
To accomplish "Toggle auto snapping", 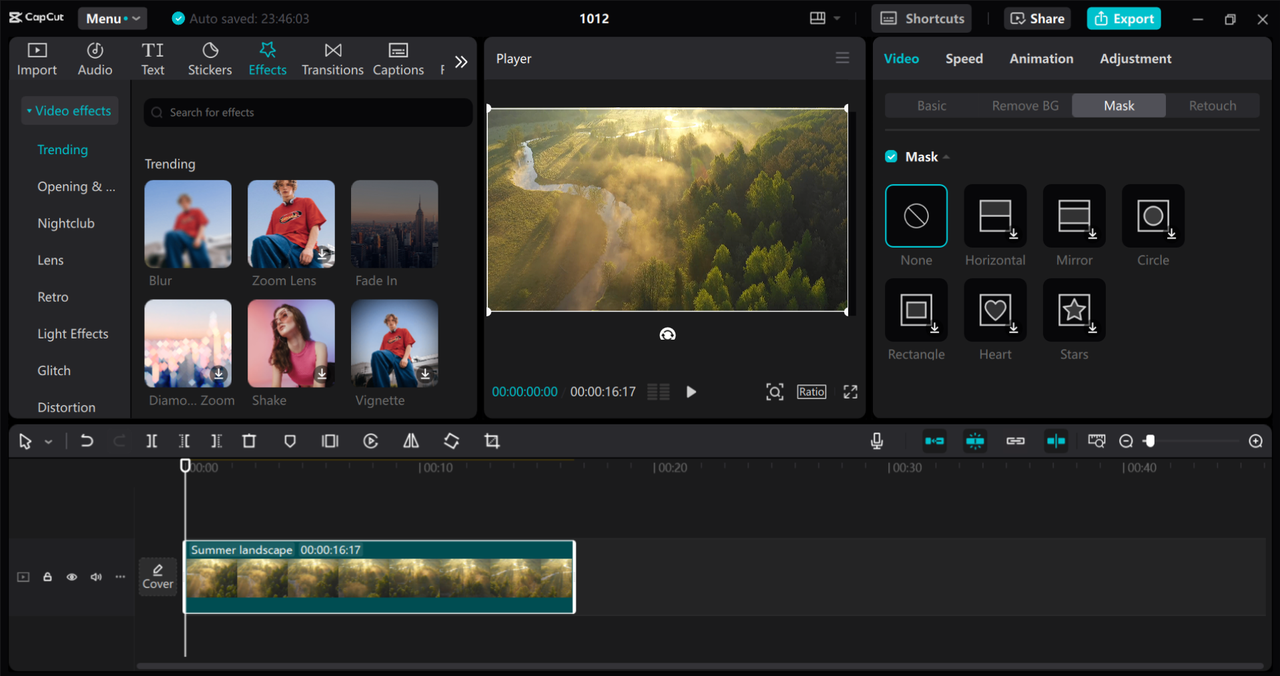I will coord(975,441).
